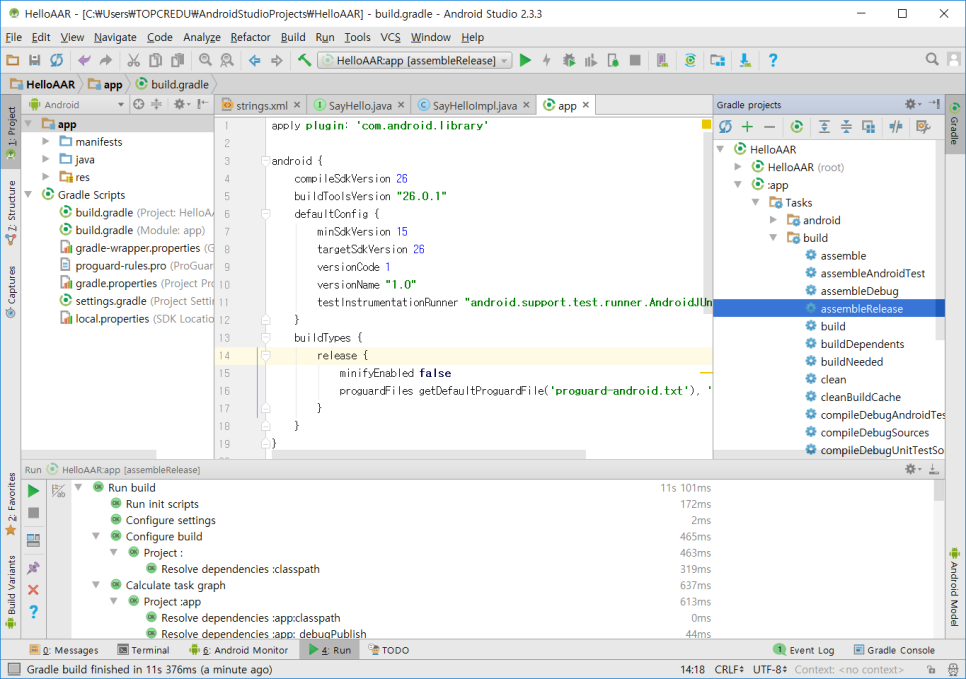Open the VCS menu
The image size is (966, 679).
(x=390, y=37)
